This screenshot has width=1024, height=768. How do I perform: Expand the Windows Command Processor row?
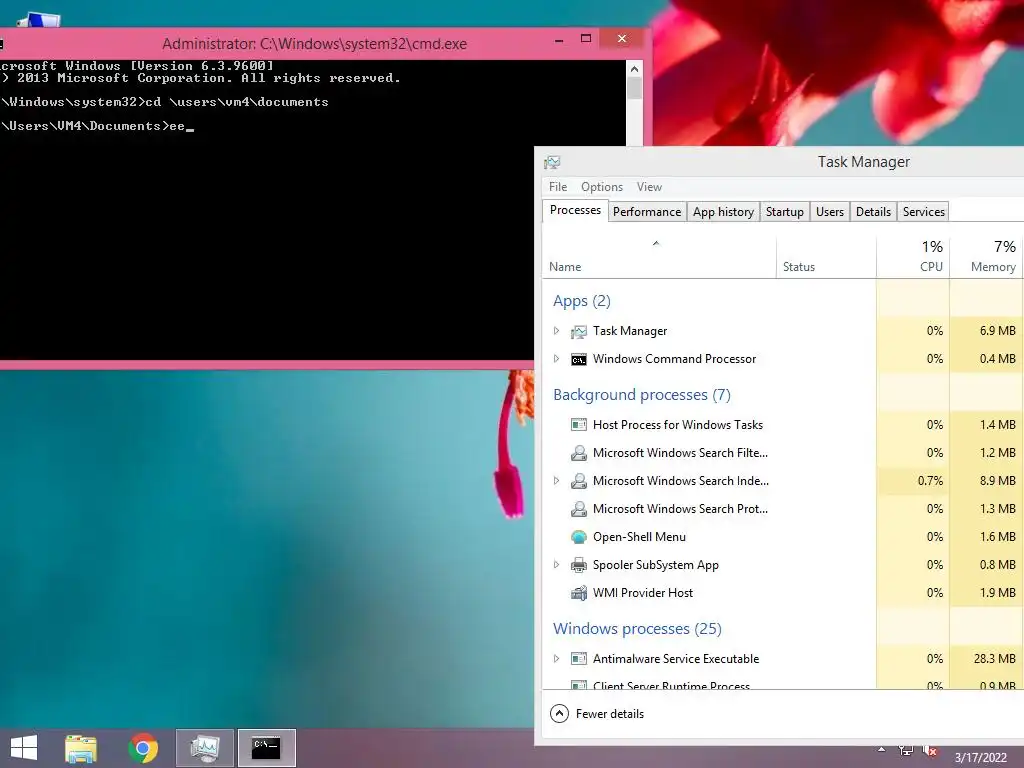click(x=556, y=359)
